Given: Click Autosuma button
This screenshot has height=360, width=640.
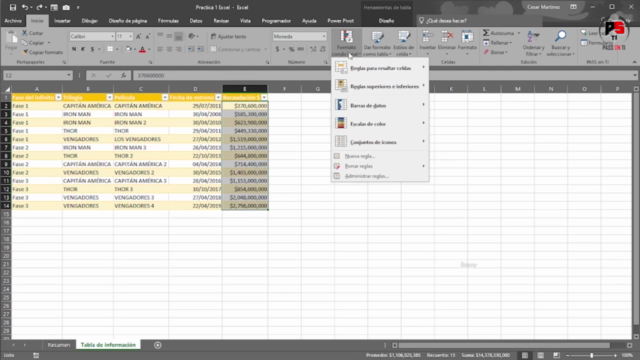Looking at the screenshot, I should tap(499, 33).
